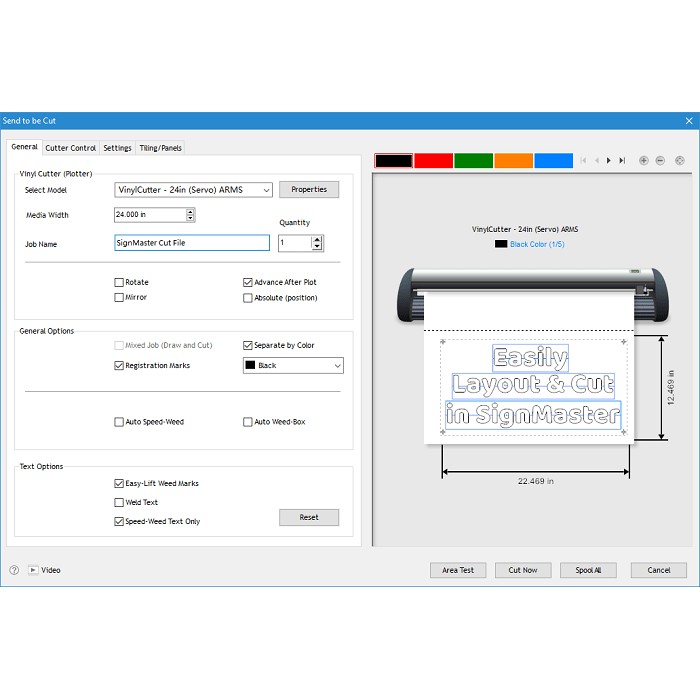Click the zoom out magnifier icon
This screenshot has height=700, width=700.
[660, 160]
